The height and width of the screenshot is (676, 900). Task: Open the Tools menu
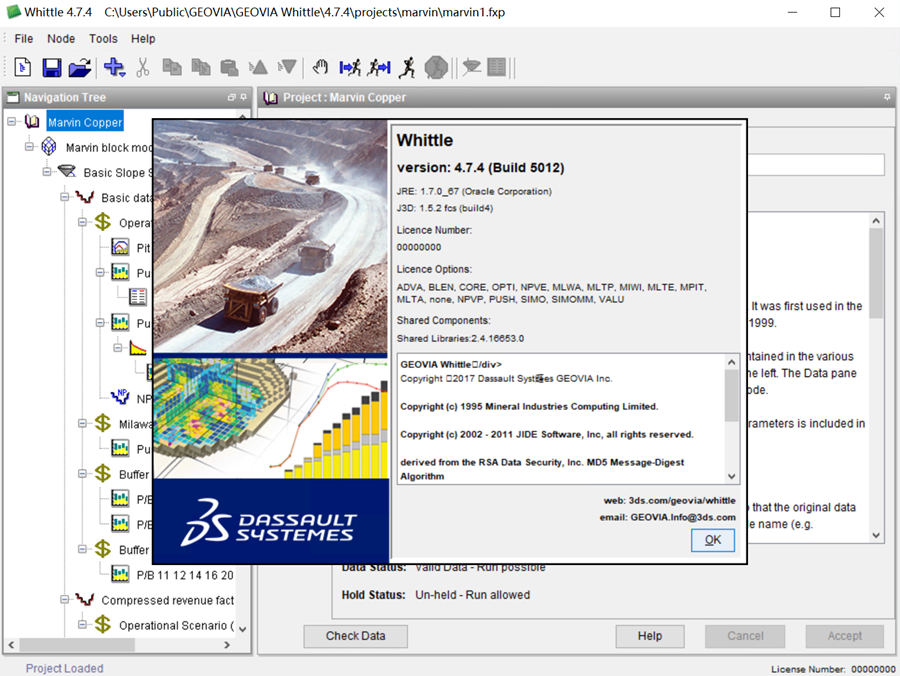[103, 39]
